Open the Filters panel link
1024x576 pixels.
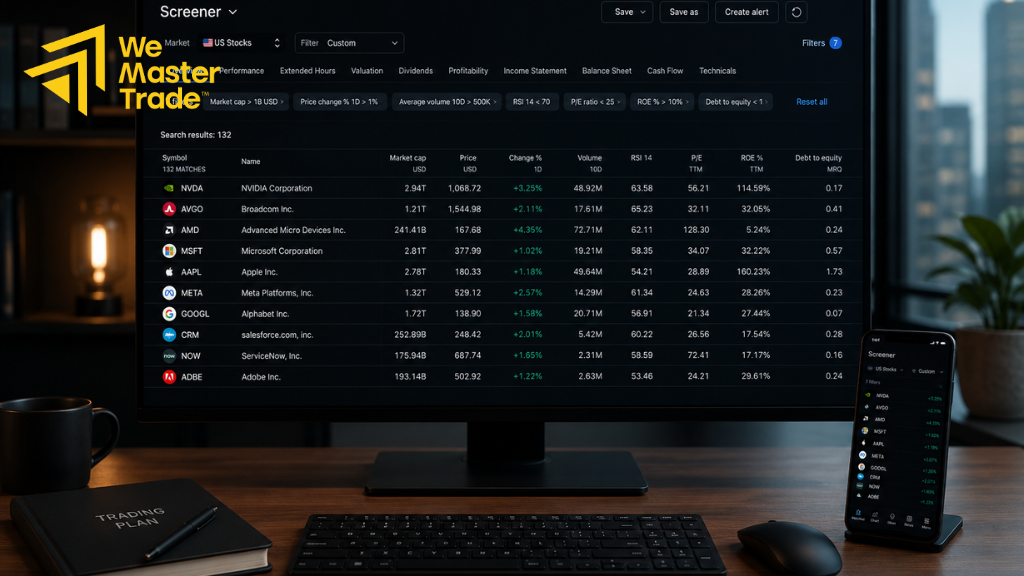813,43
